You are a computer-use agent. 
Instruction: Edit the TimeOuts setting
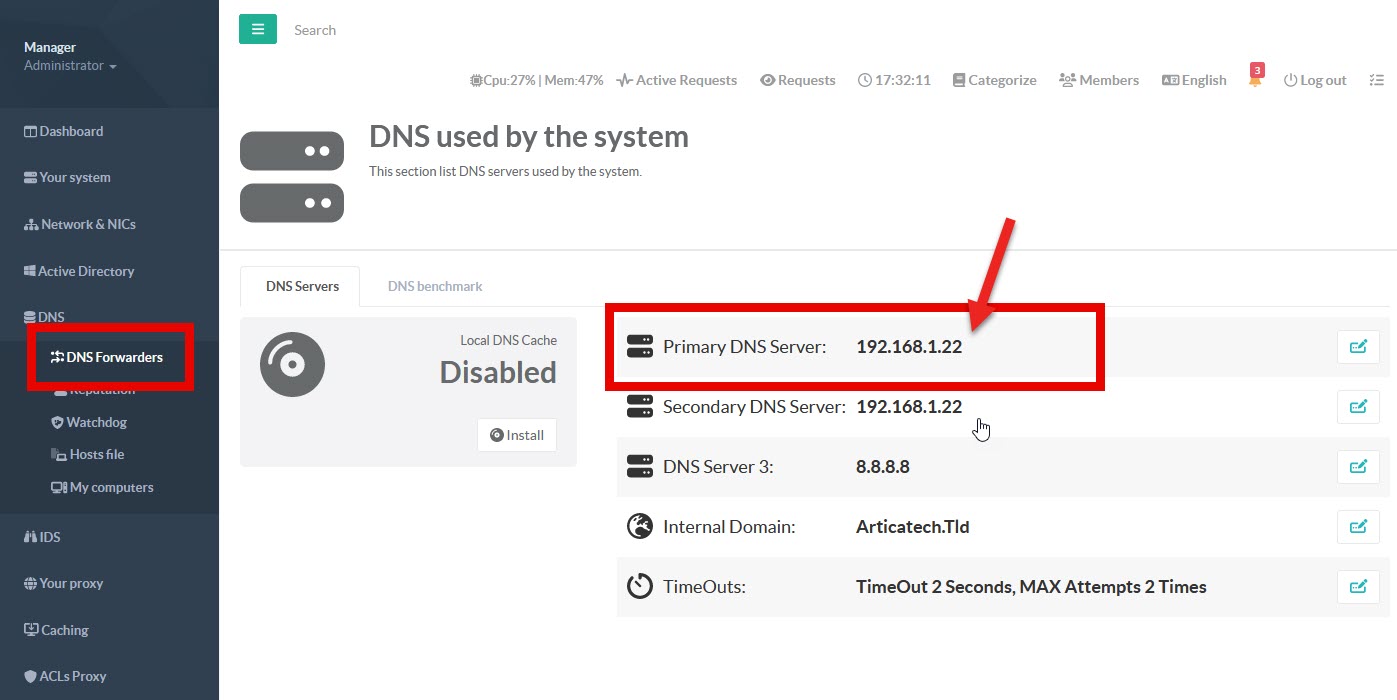click(x=1358, y=587)
